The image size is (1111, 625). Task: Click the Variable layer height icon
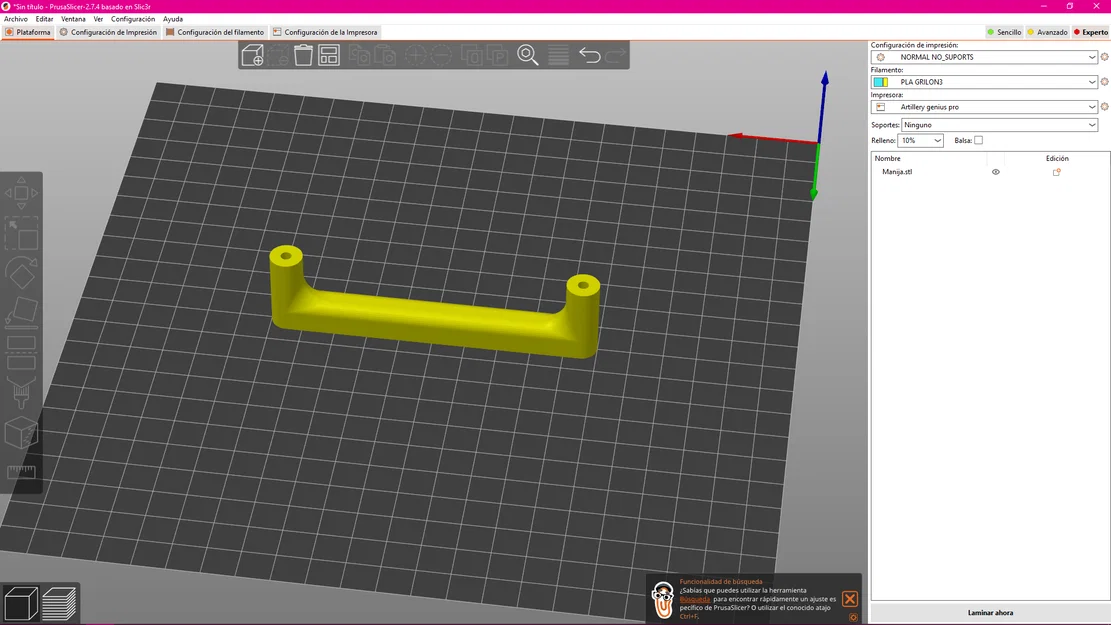tap(558, 55)
